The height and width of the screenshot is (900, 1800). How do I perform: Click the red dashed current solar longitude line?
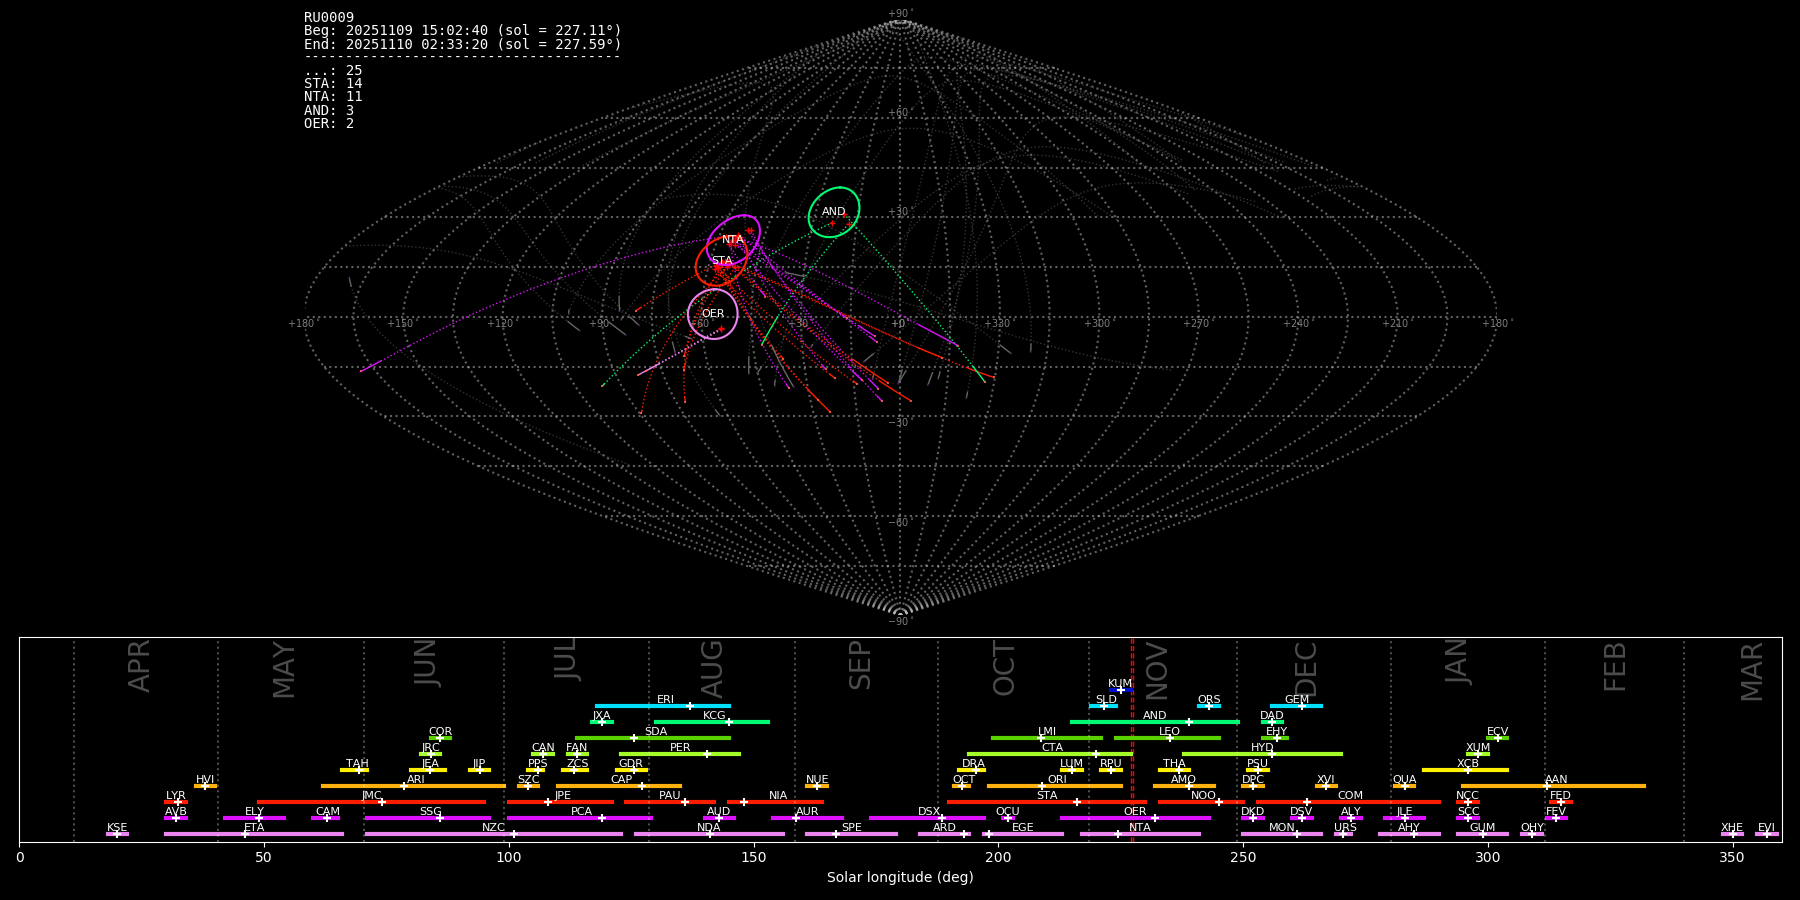[x=1132, y=740]
